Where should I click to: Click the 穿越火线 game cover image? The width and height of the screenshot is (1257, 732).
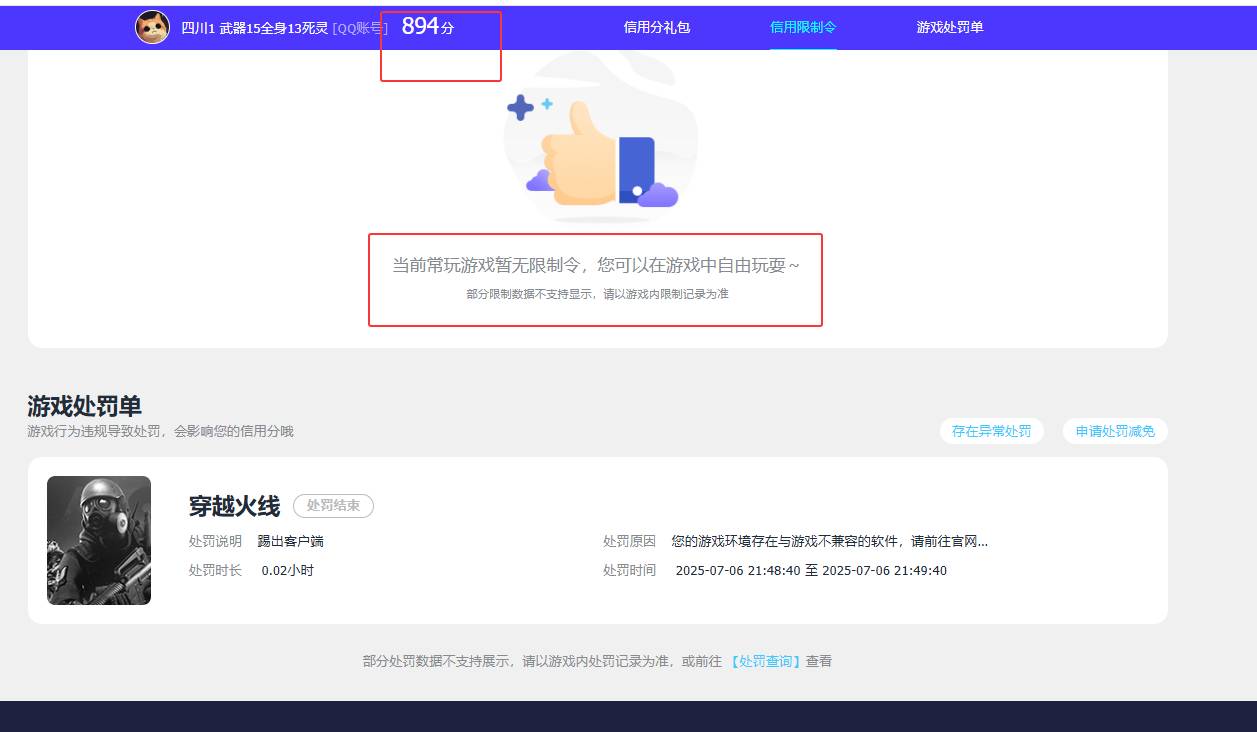point(98,540)
